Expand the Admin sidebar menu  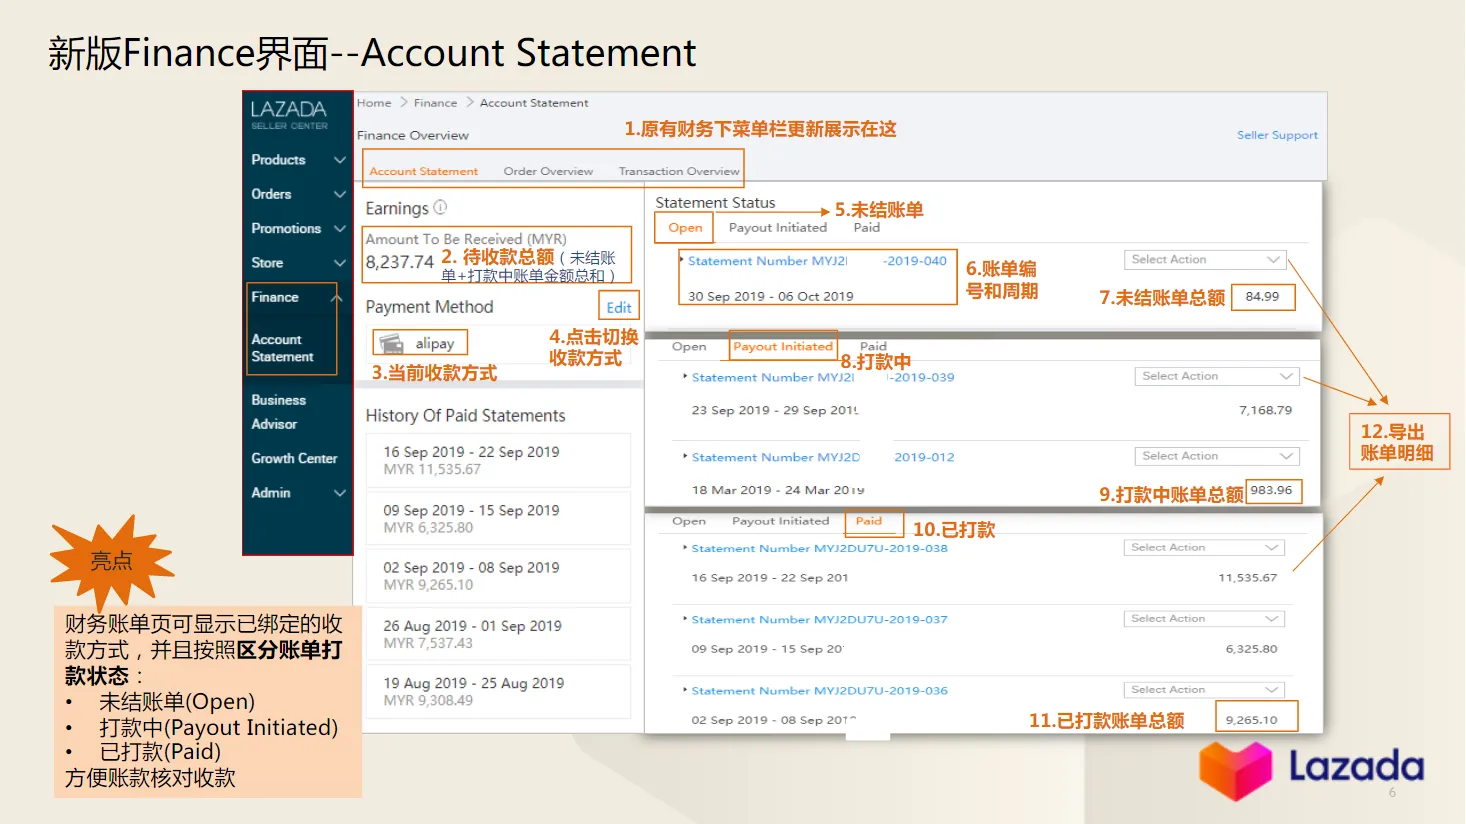pos(339,493)
